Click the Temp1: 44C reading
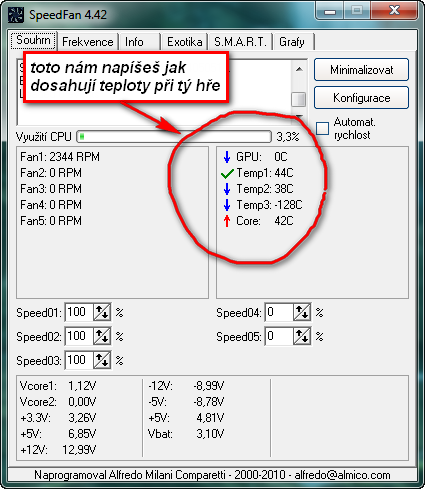This screenshot has height=489, width=425. click(265, 173)
